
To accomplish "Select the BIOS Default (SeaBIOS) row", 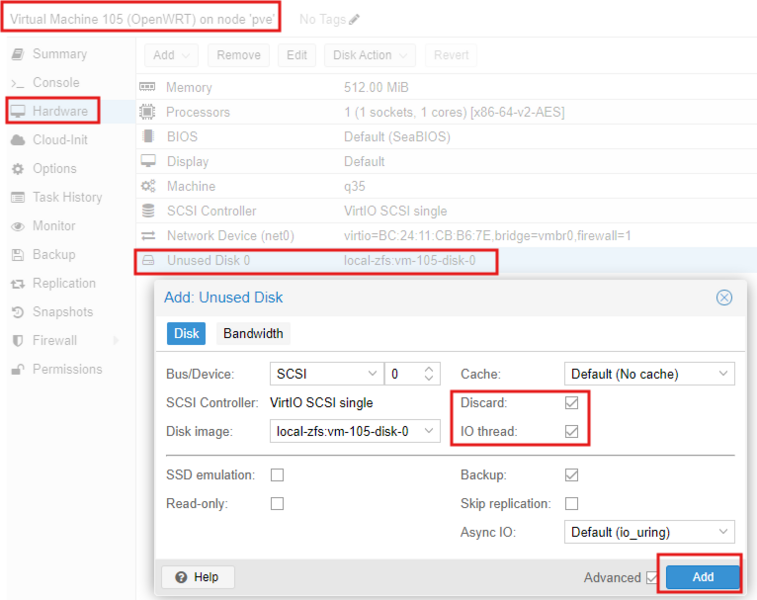I will (x=446, y=137).
